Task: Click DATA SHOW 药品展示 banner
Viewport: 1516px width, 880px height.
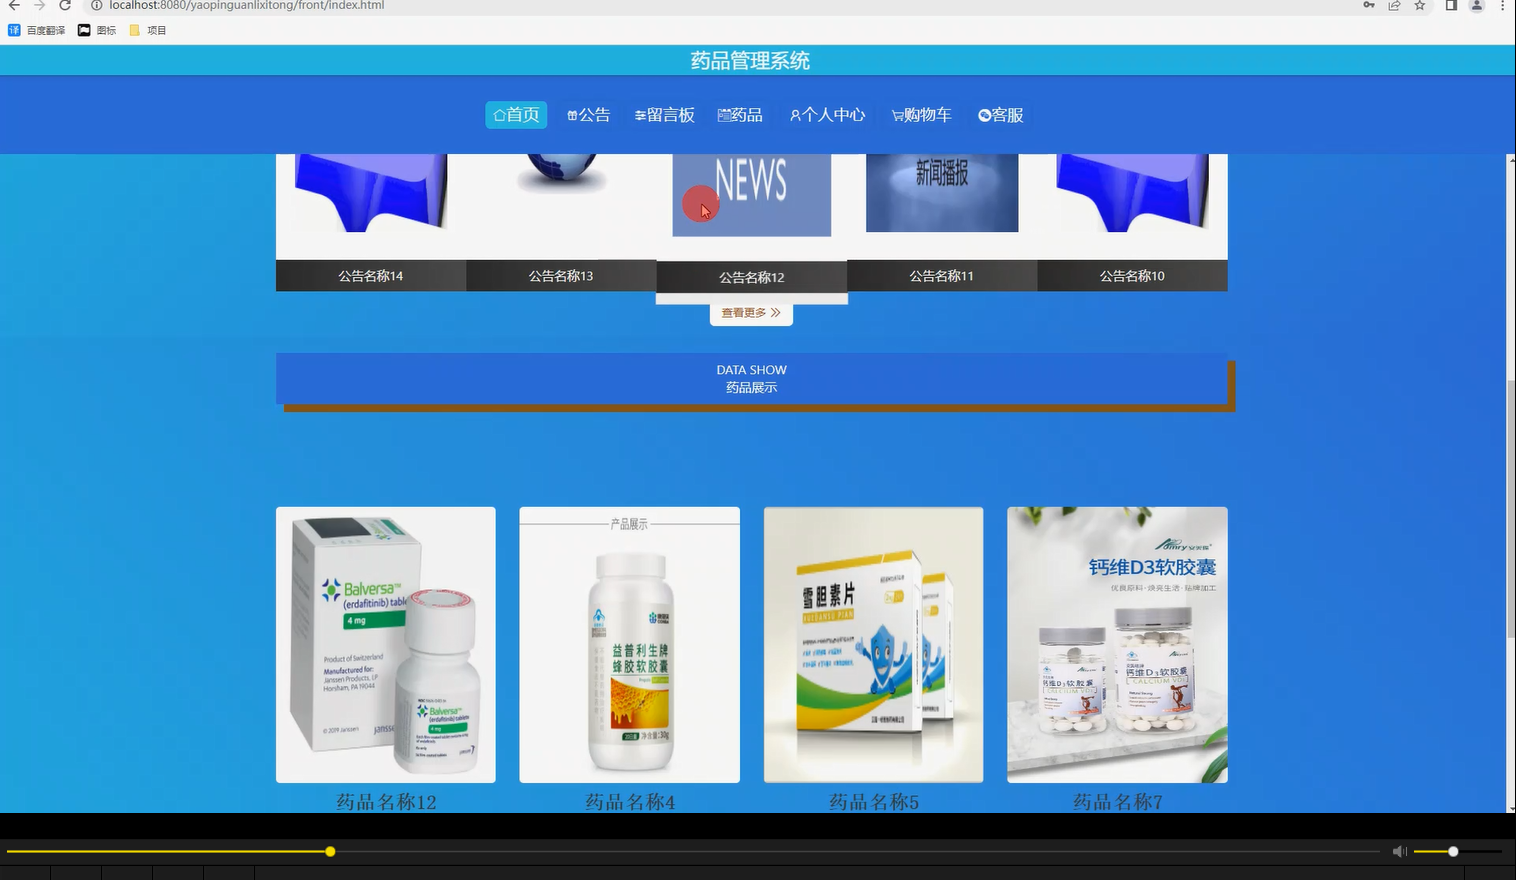Action: coord(752,379)
